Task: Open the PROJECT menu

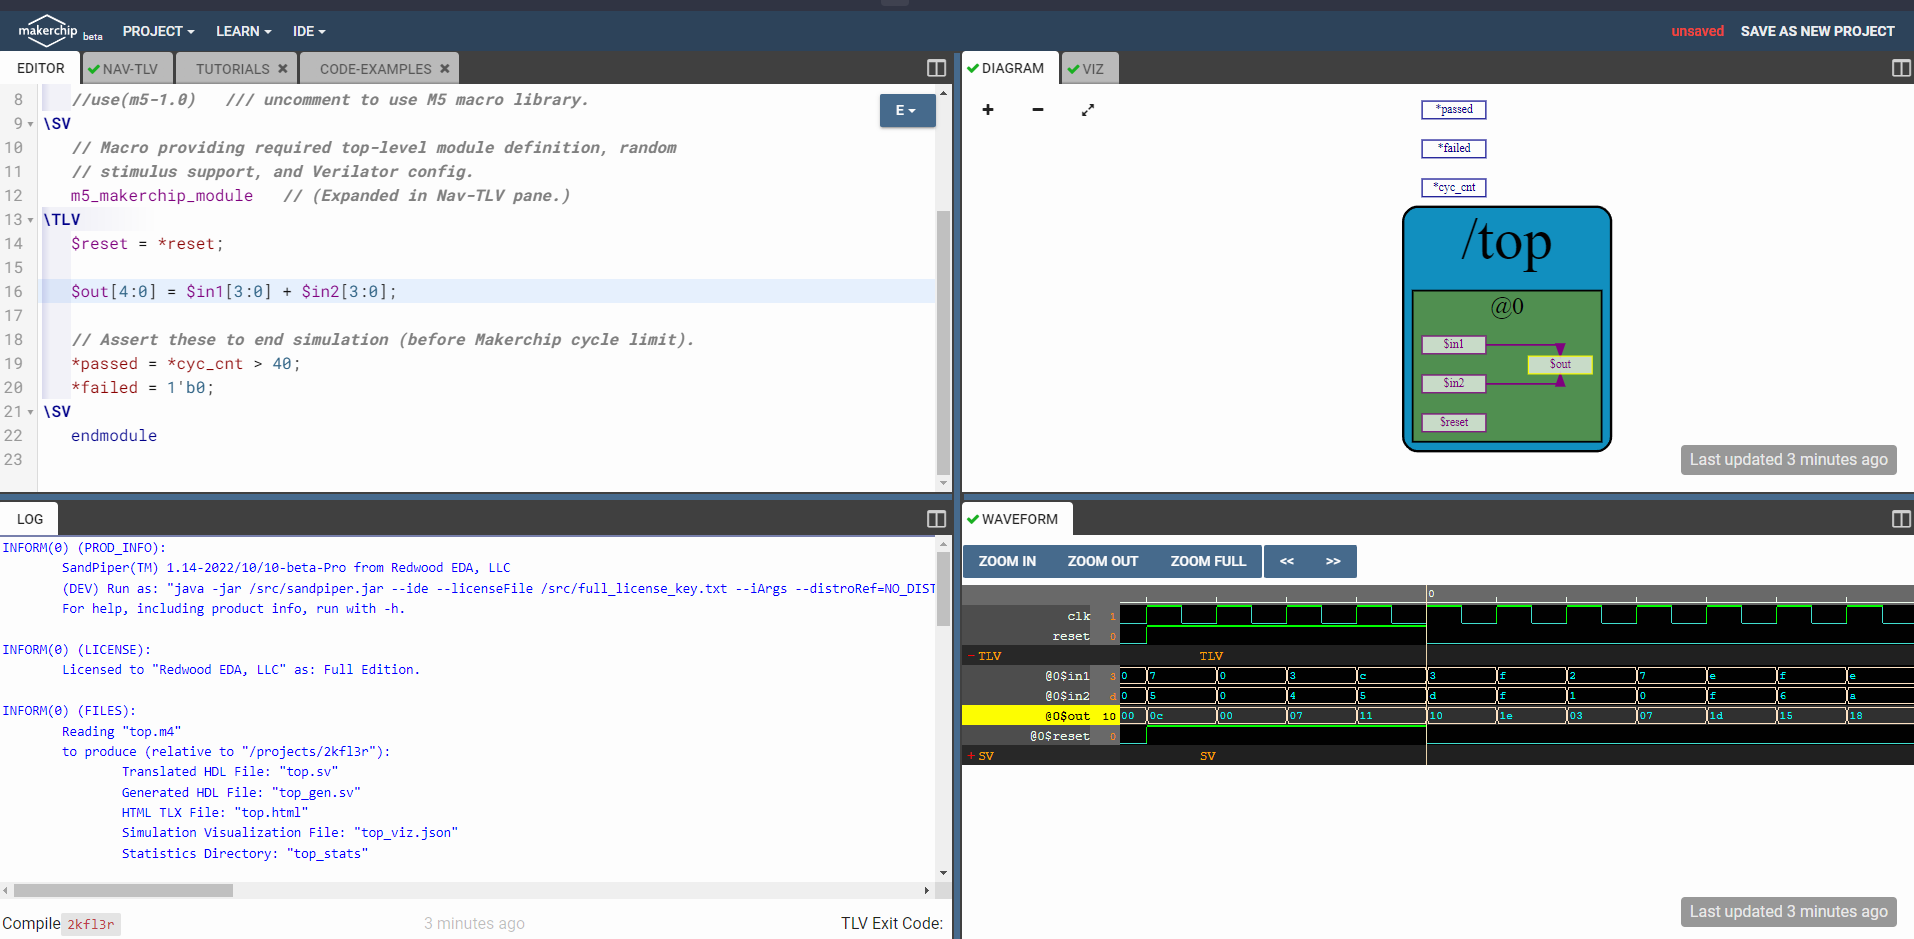Action: [158, 31]
